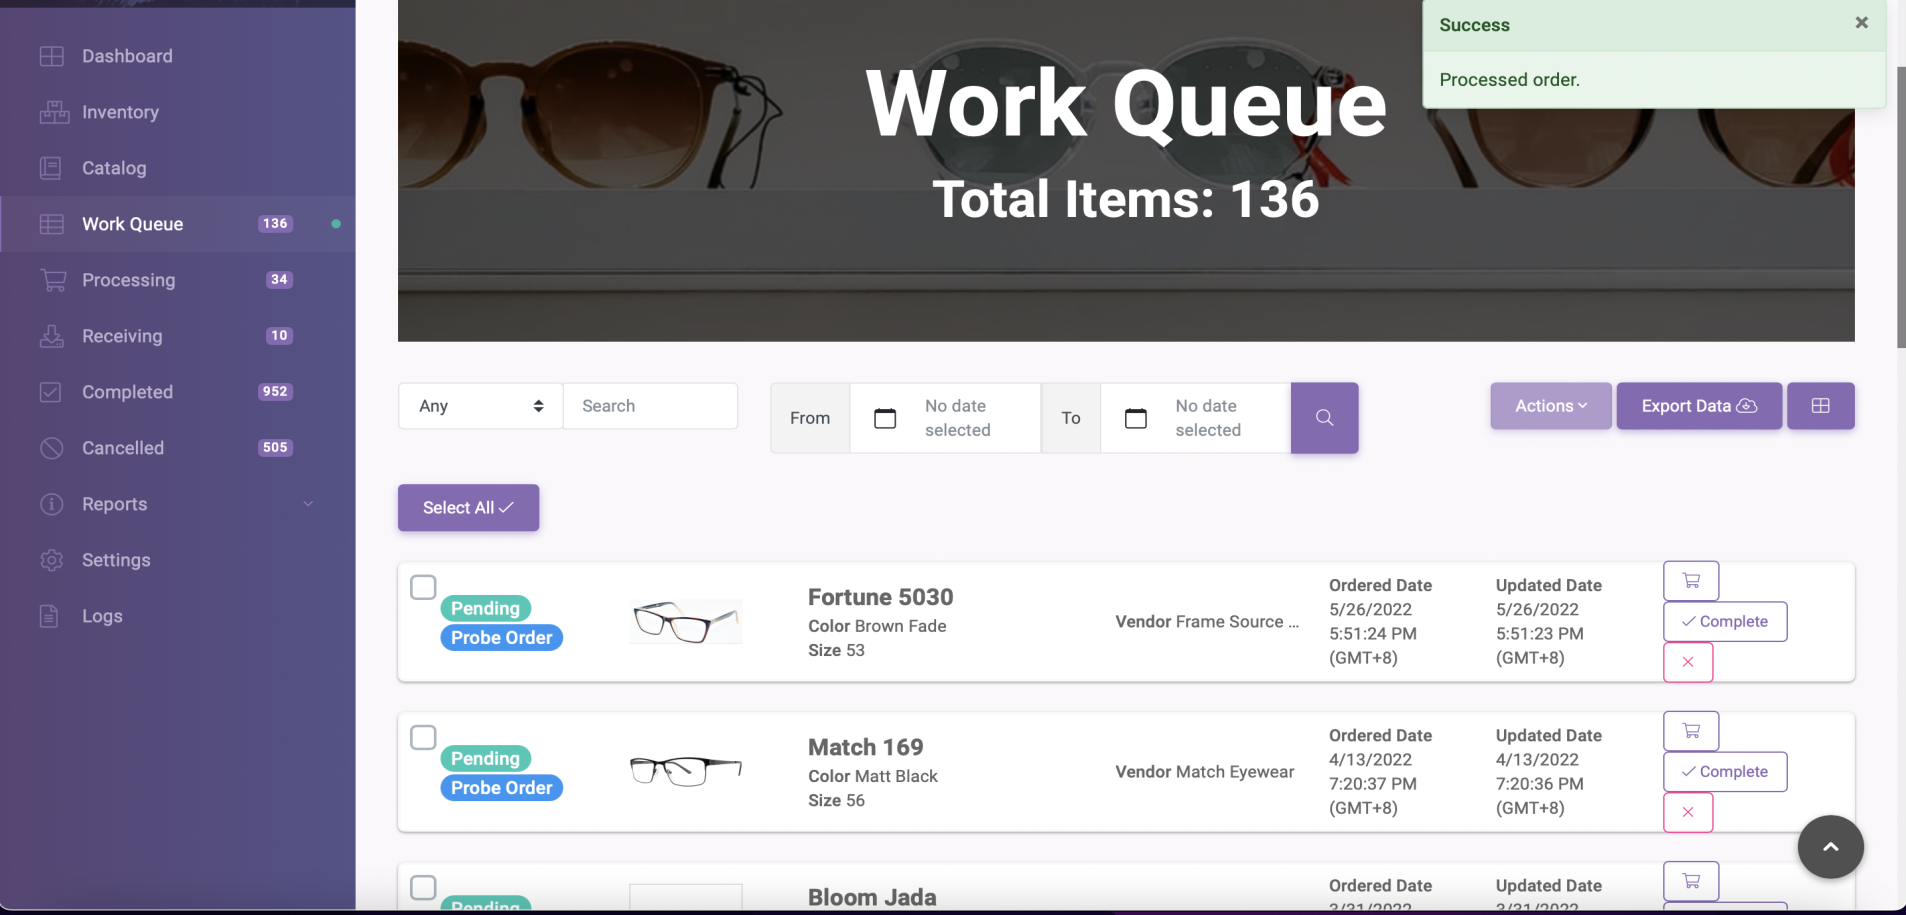
Task: Click the Probe Order badge on Match 169
Action: point(502,788)
